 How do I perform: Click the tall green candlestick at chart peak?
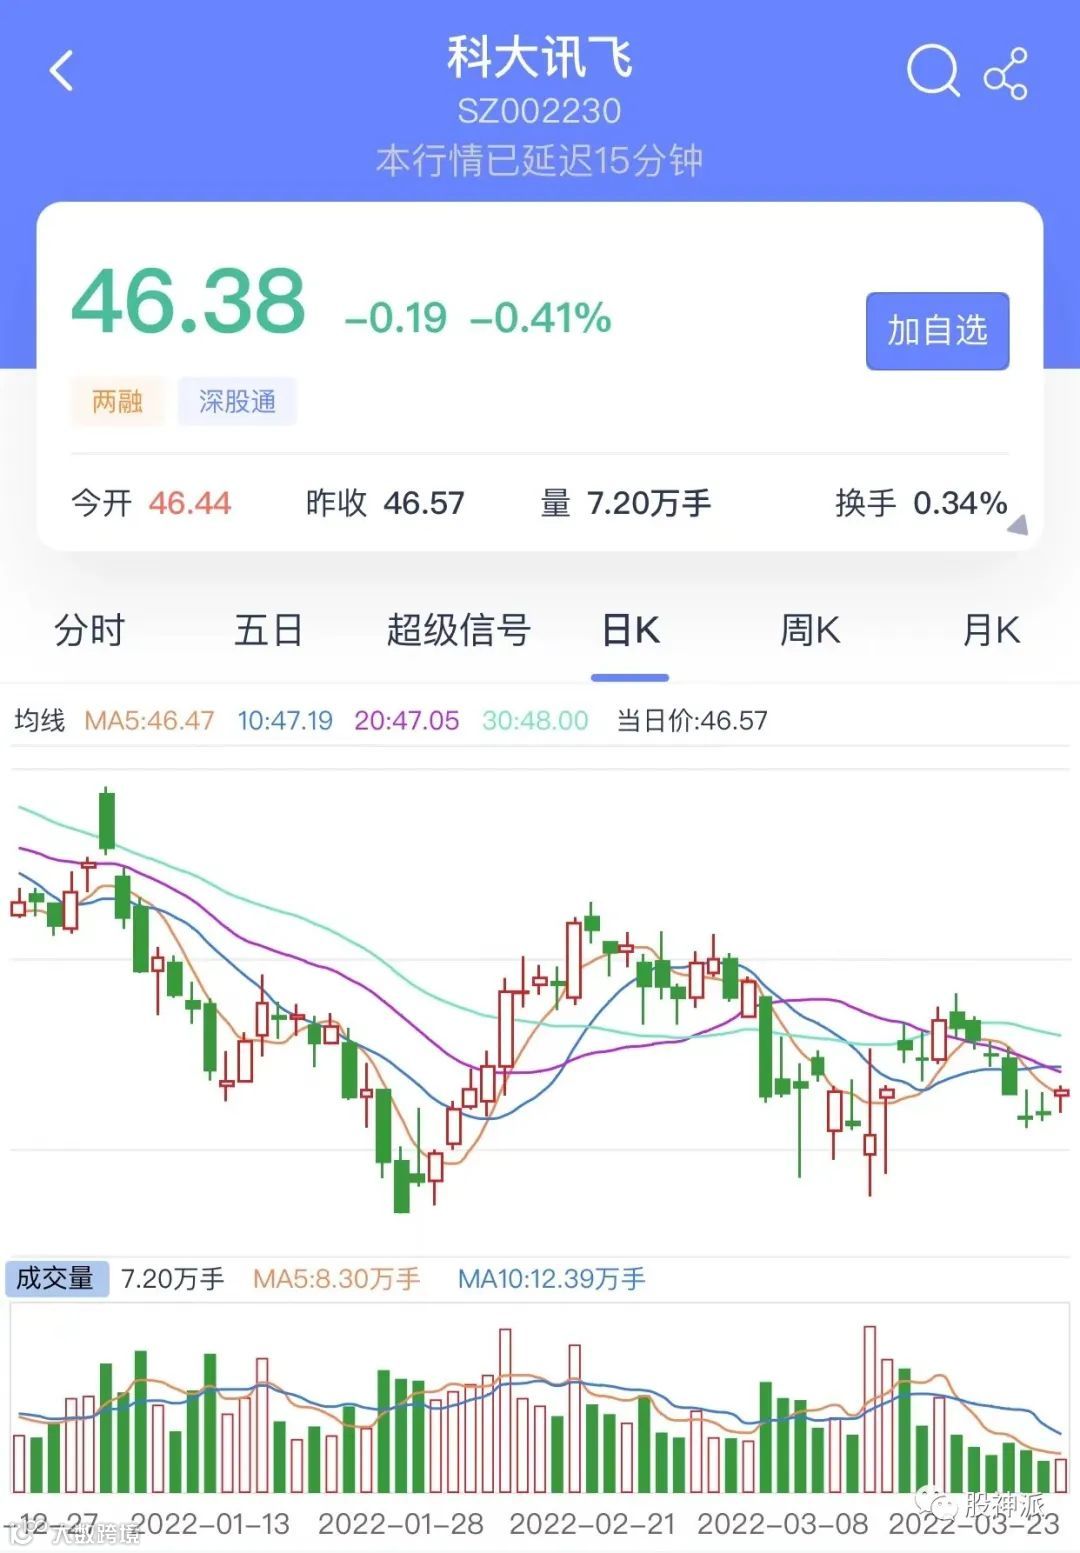[x=106, y=820]
